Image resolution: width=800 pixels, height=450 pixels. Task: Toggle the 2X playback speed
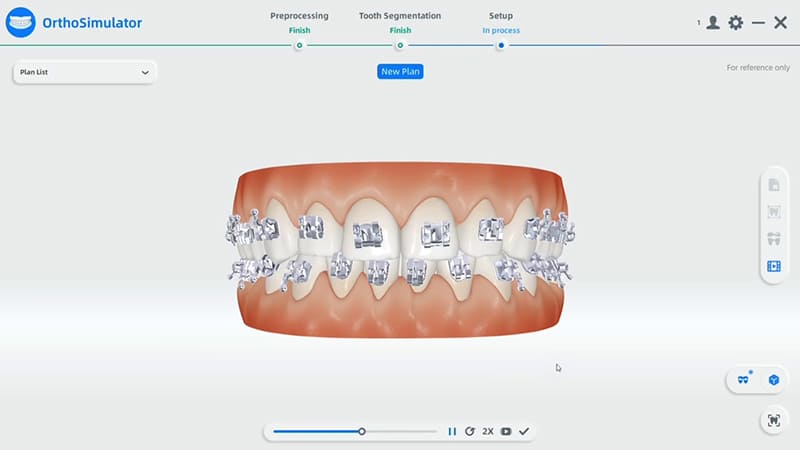click(488, 432)
